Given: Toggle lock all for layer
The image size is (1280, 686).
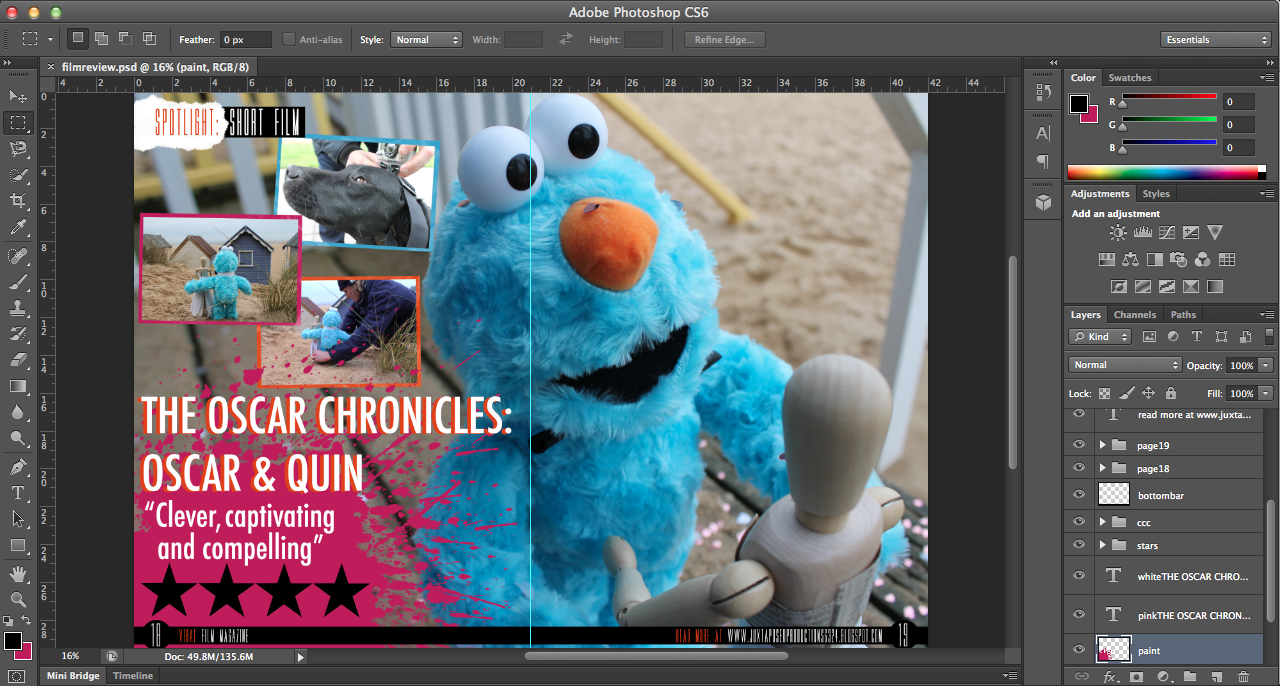Looking at the screenshot, I should pyautogui.click(x=1170, y=393).
